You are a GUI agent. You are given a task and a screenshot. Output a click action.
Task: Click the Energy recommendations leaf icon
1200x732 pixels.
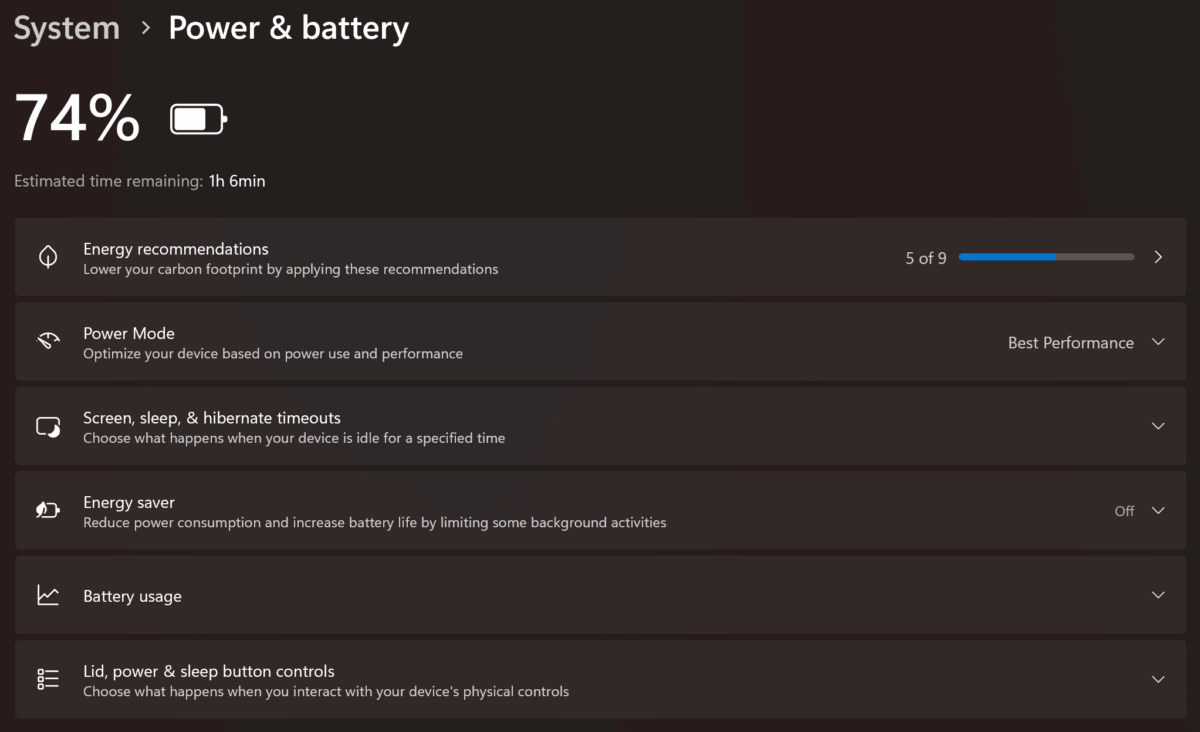click(48, 257)
